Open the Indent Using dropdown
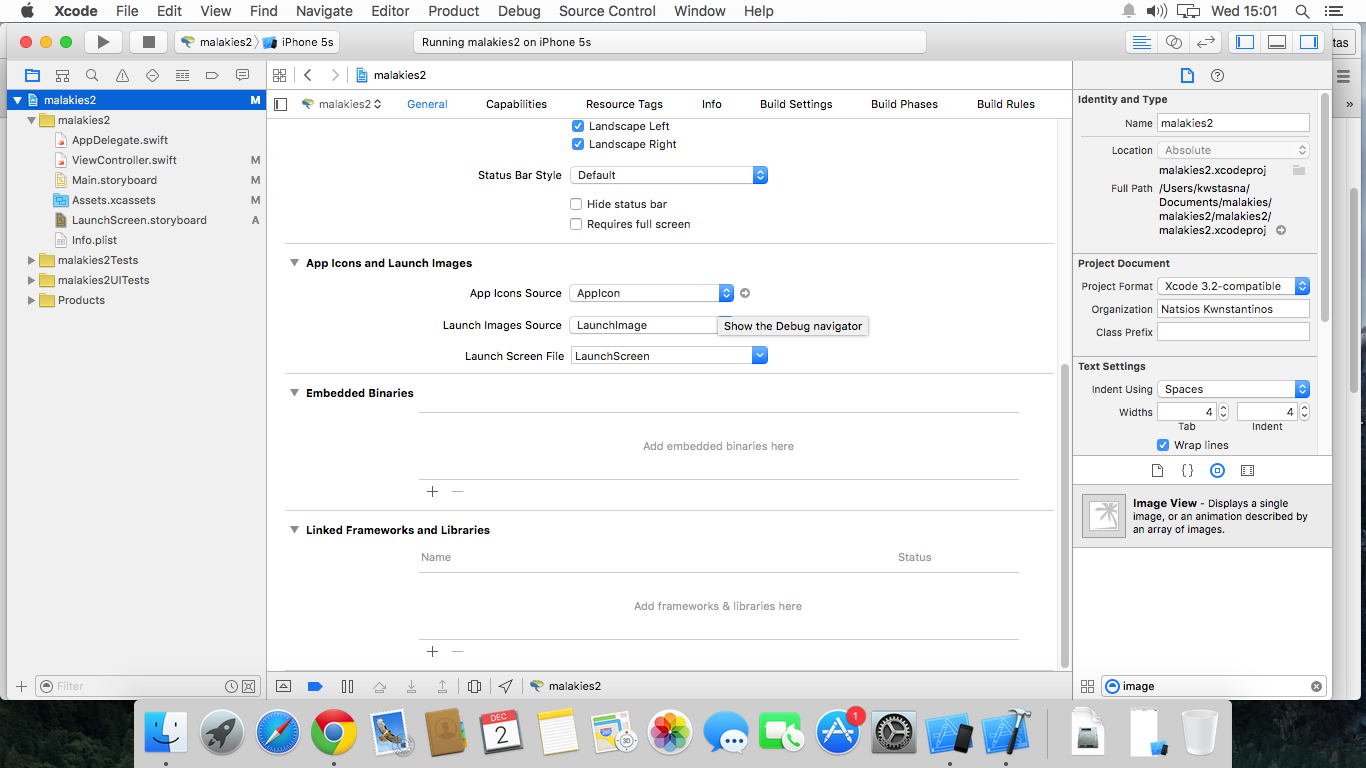Screen dimensions: 1366x768 [x=1233, y=389]
